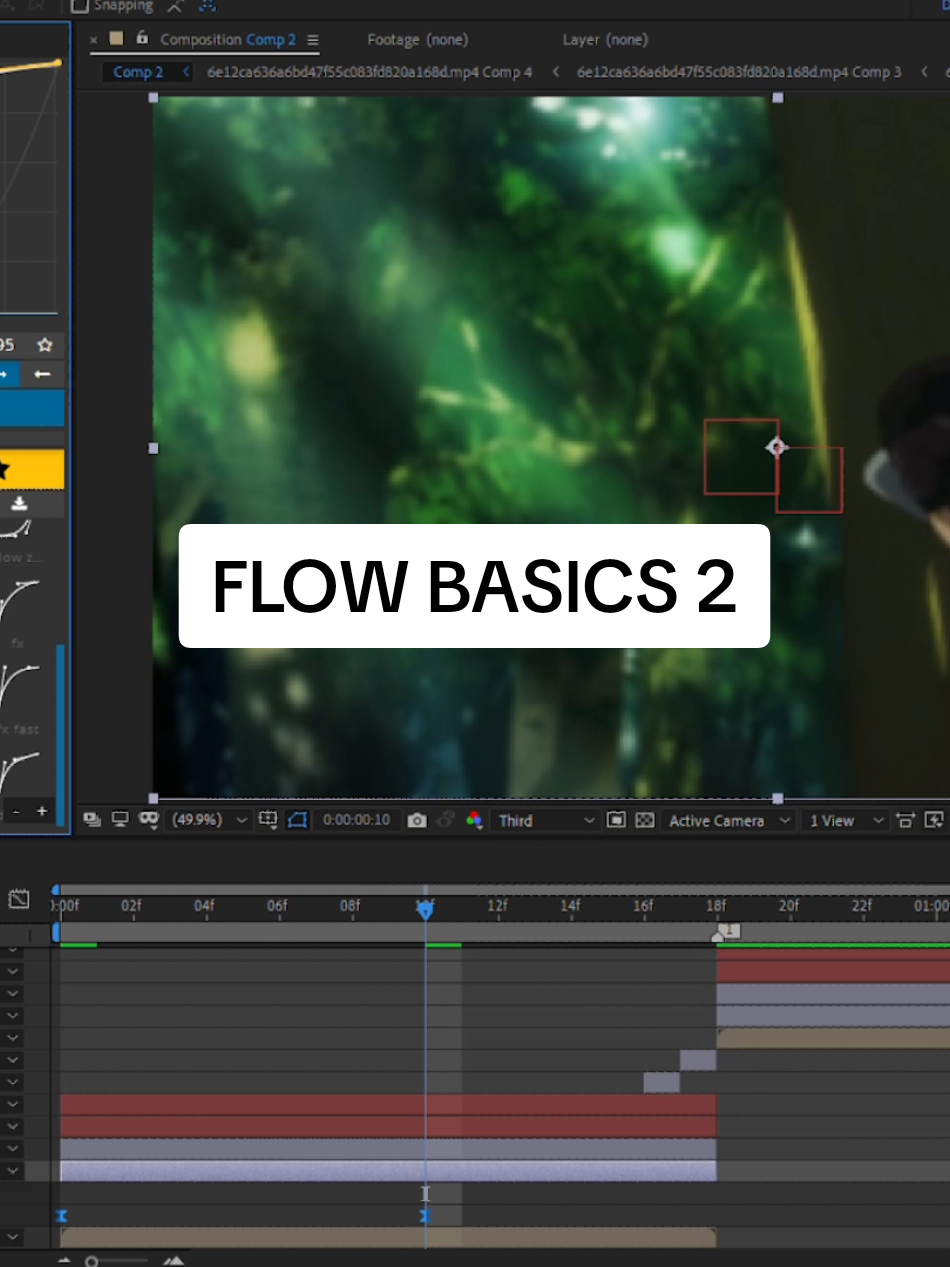Show channel and color management settings

click(474, 820)
